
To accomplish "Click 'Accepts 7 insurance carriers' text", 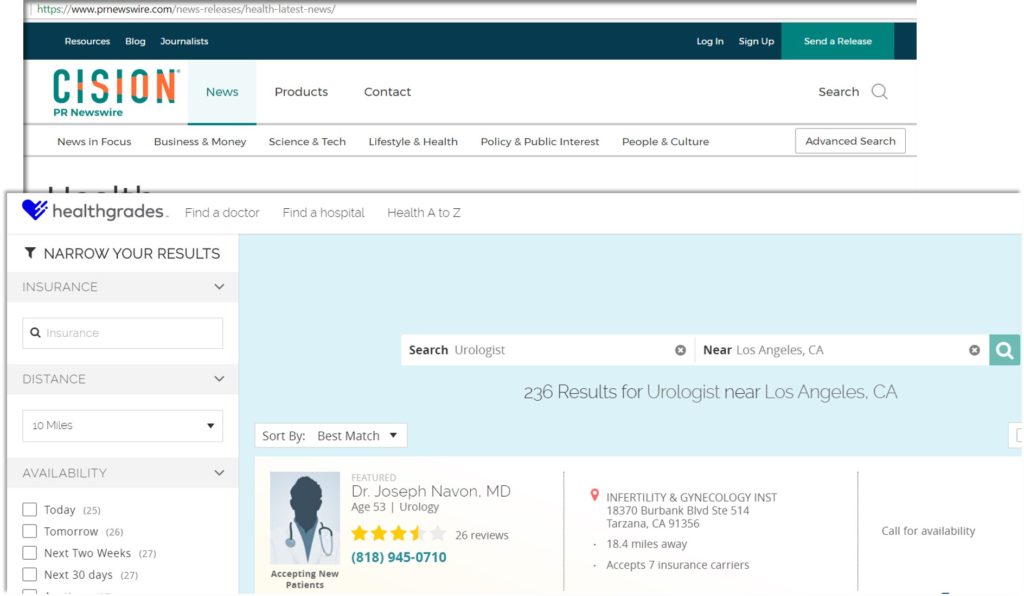I will (678, 565).
